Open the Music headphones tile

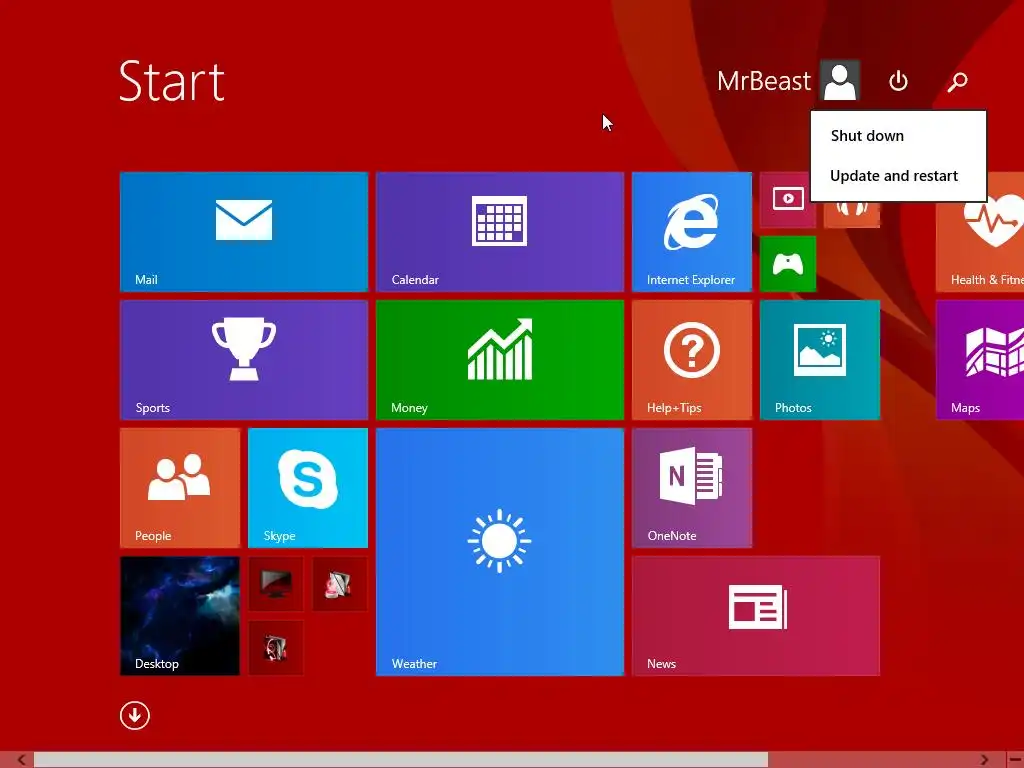852,214
